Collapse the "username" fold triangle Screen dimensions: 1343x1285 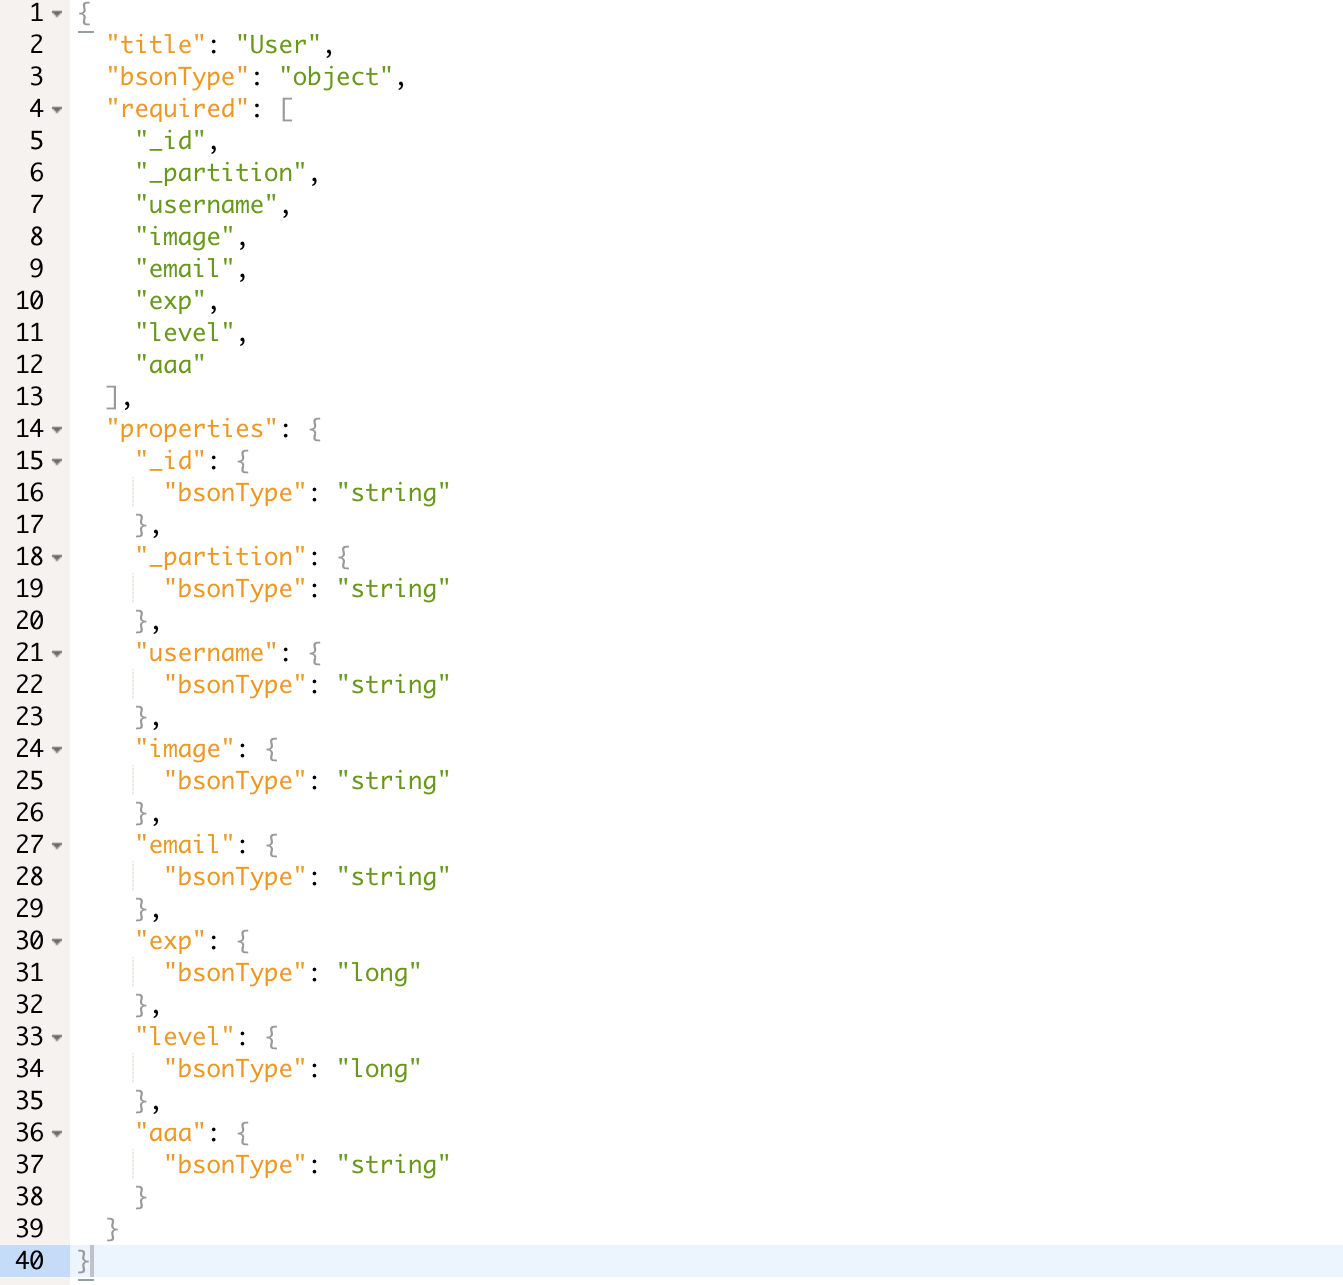(56, 654)
